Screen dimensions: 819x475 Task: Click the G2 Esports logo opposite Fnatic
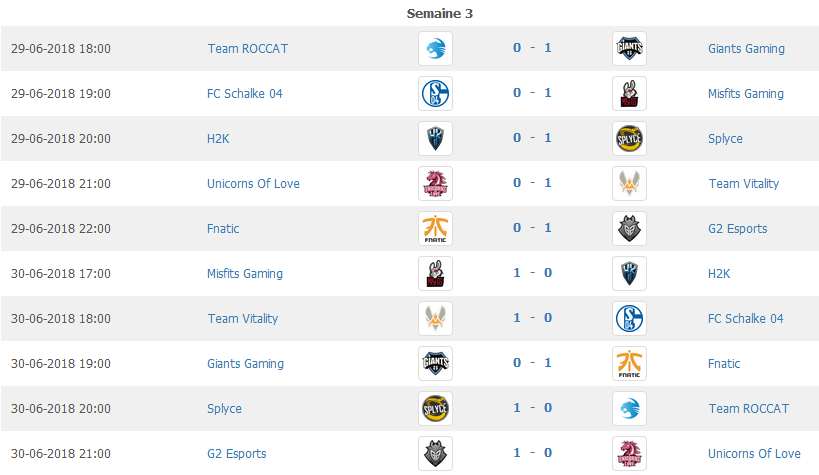coord(629,228)
